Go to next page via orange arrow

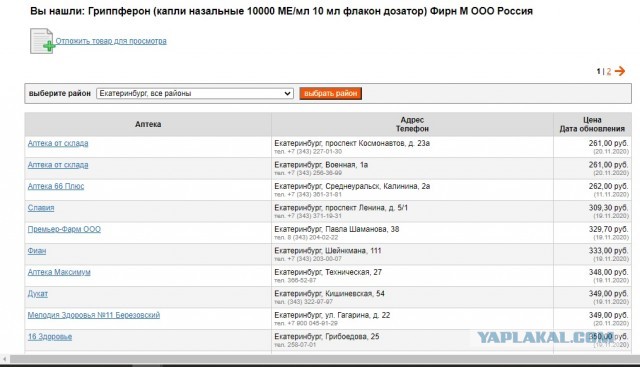(x=620, y=71)
